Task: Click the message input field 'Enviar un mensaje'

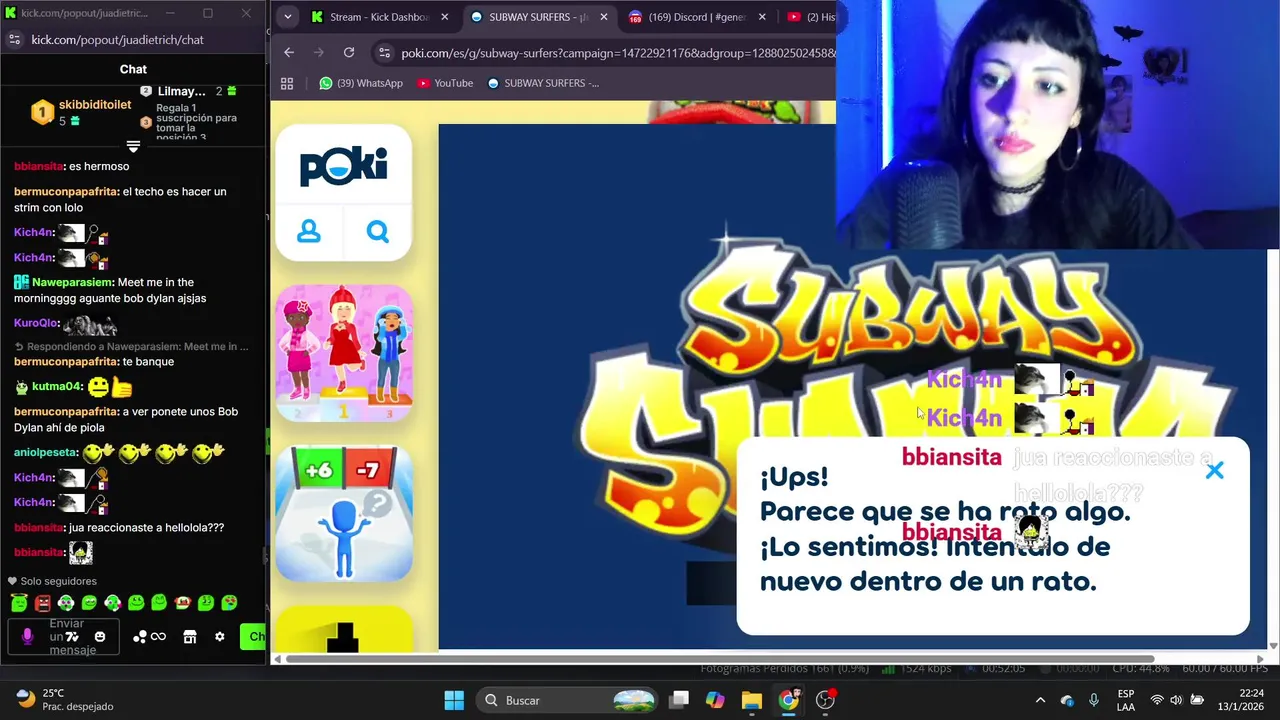Action: (63, 637)
